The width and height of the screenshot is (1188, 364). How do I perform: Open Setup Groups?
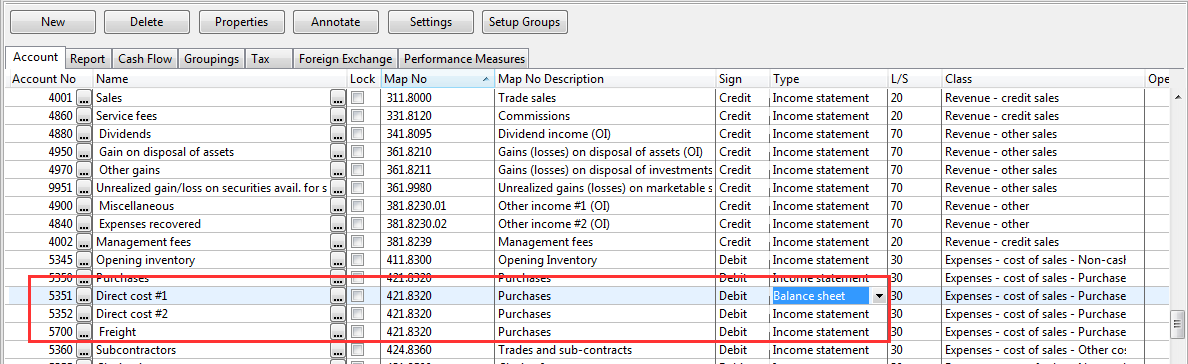click(524, 22)
